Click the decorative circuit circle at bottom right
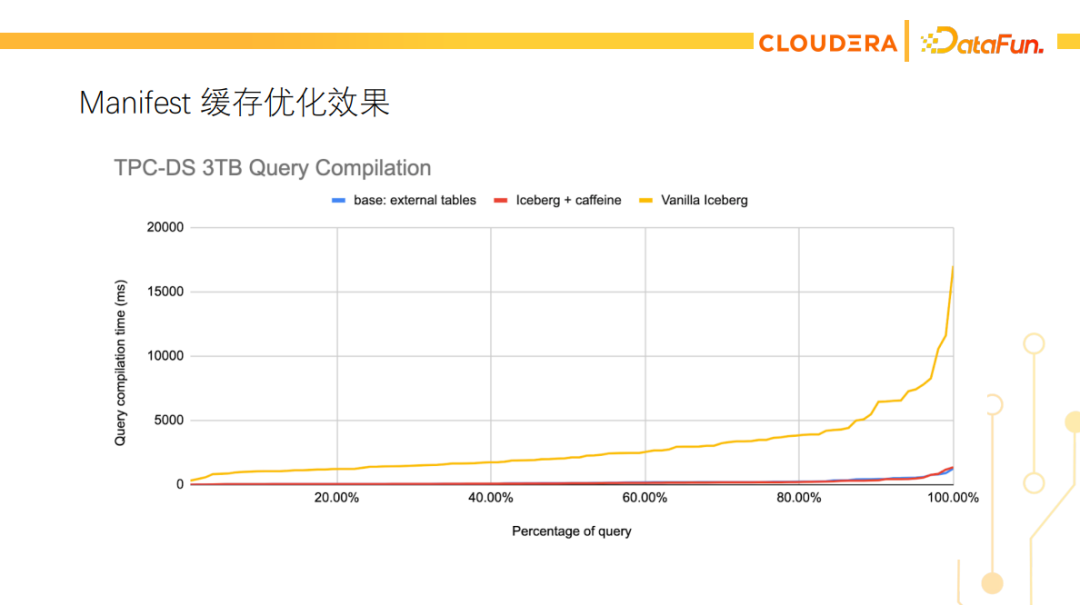 [x=992, y=582]
